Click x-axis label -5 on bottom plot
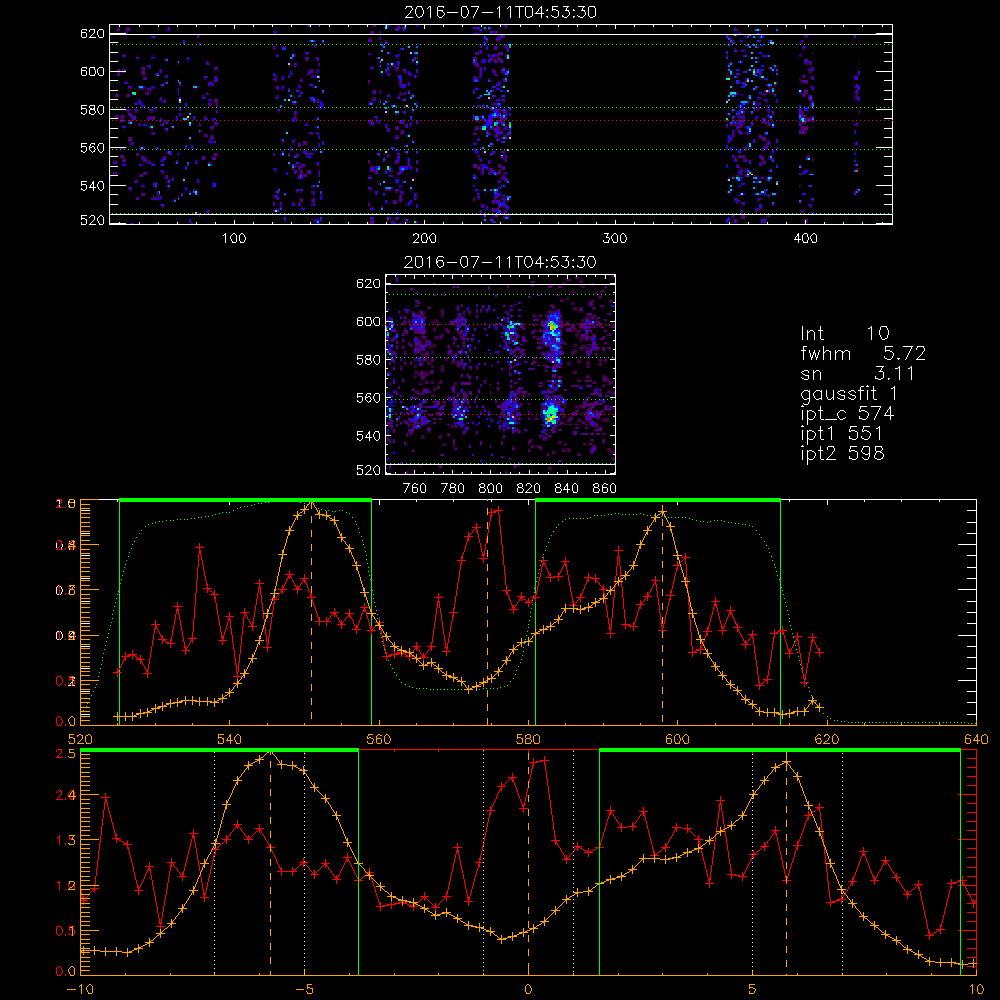Screen dimensions: 1000x1000 click(x=304, y=989)
